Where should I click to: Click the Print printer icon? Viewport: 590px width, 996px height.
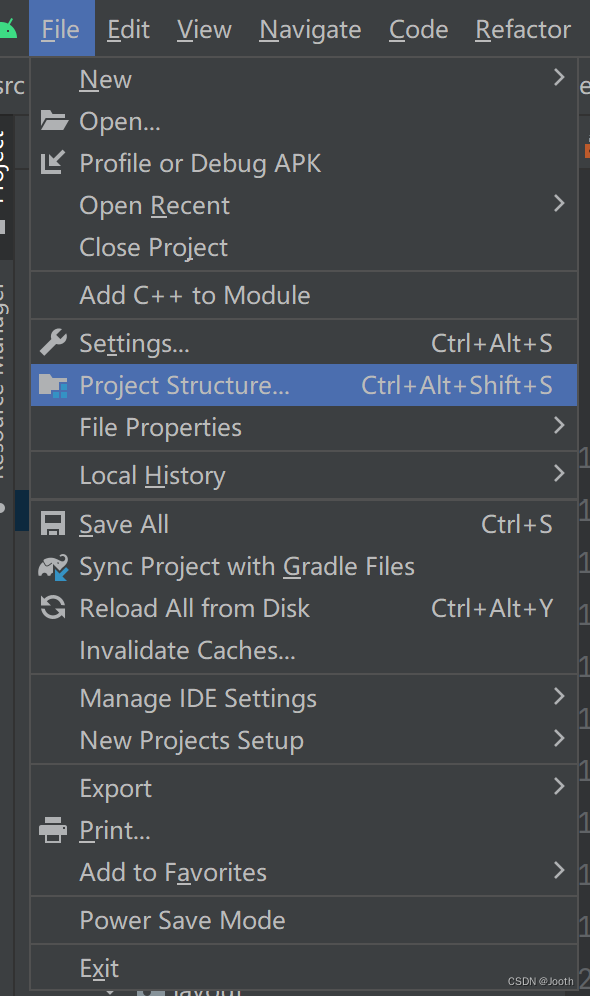[x=52, y=830]
